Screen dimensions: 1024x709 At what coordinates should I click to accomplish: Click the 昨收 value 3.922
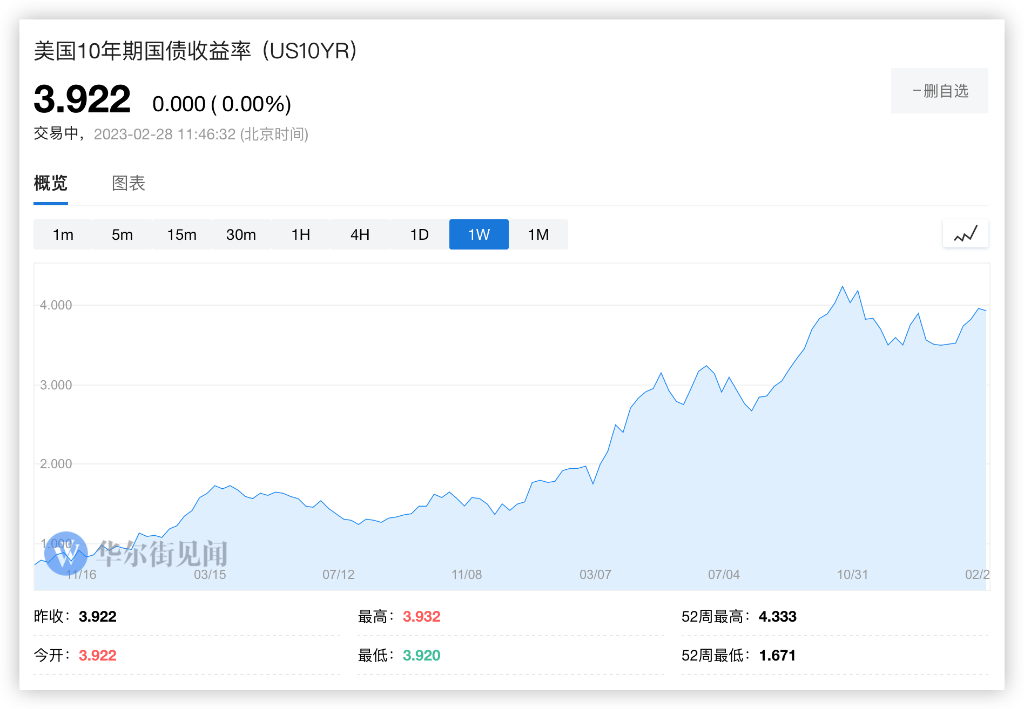97,617
